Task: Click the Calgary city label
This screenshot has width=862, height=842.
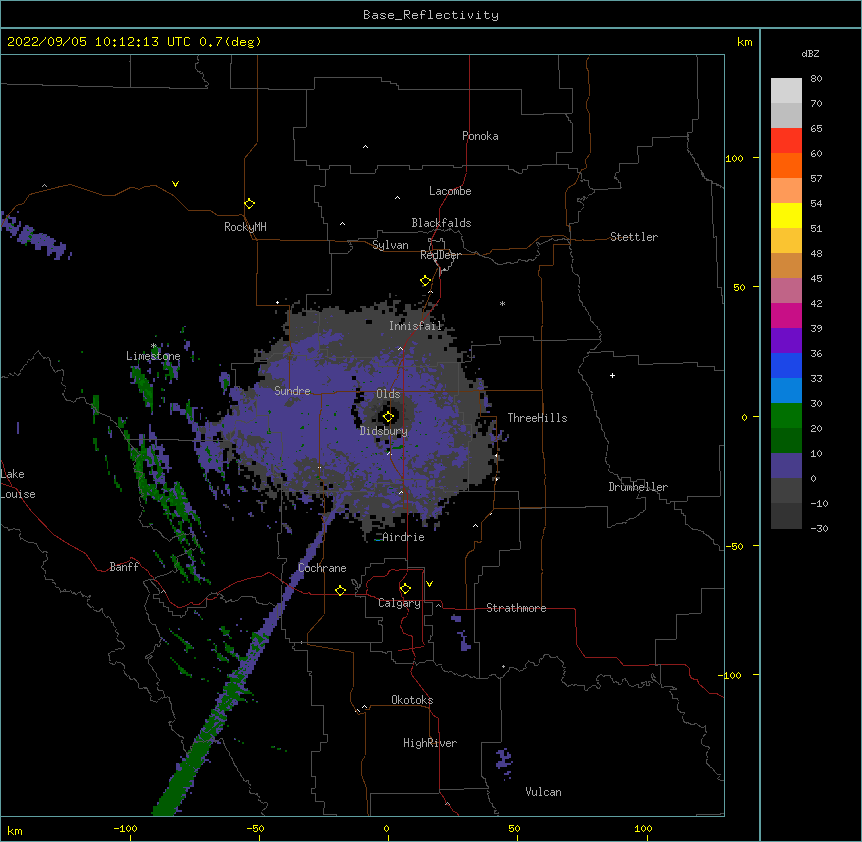Action: point(400,603)
